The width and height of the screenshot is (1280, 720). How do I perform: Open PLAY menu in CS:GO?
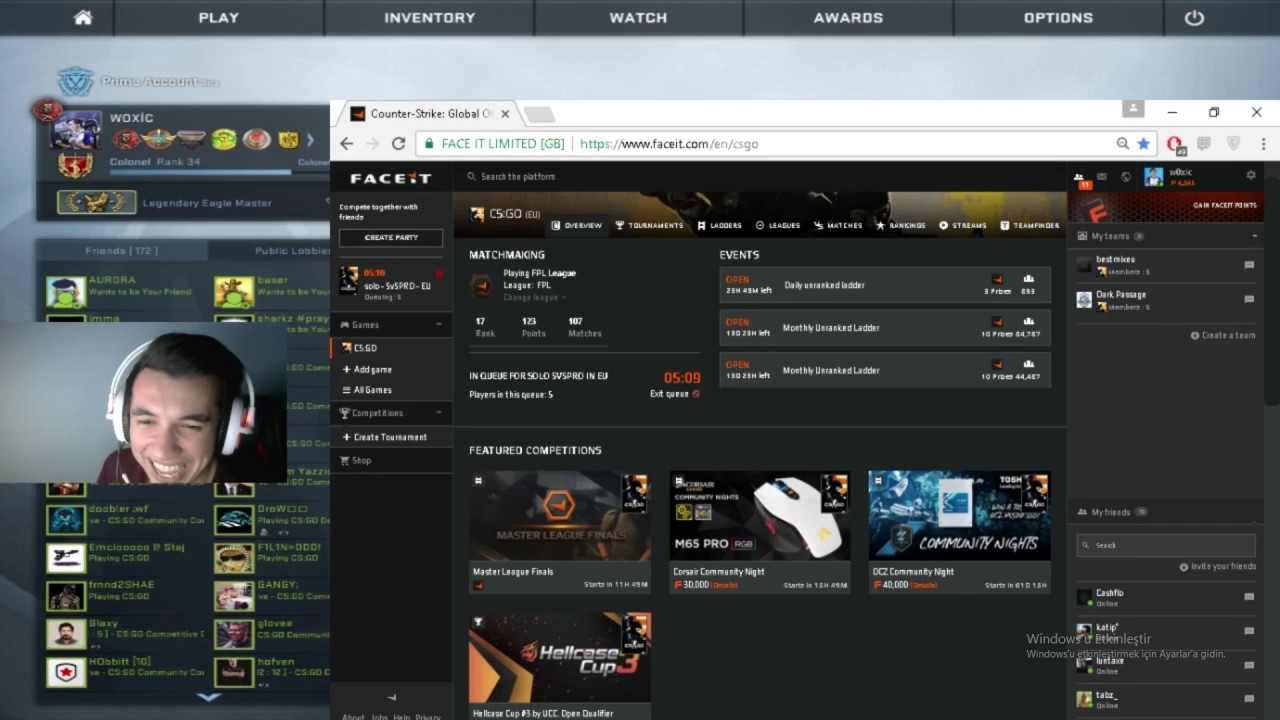218,17
